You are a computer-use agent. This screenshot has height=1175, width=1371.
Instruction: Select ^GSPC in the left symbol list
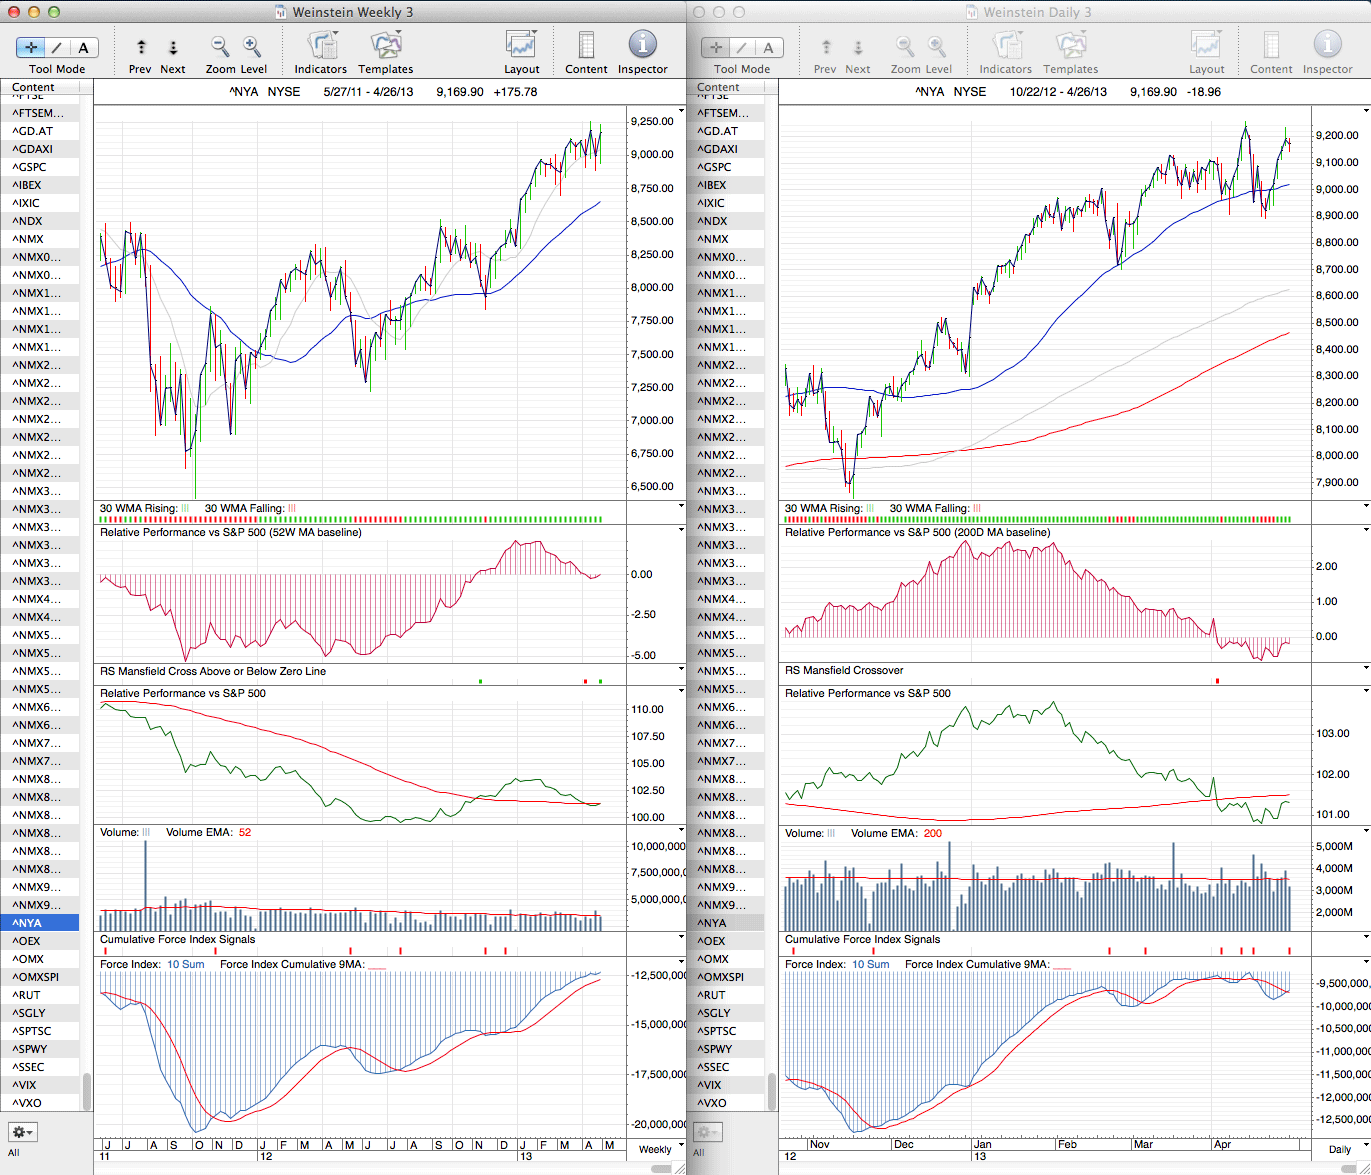pyautogui.click(x=30, y=167)
